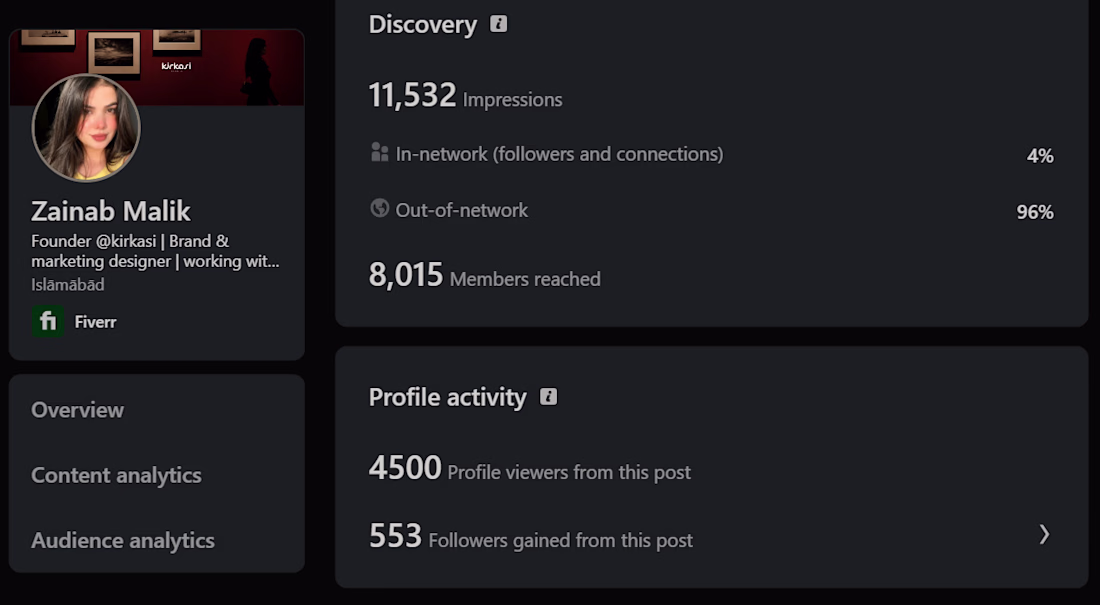This screenshot has height=605, width=1100.
Task: View the 11,532 Impressions count
Action: pyautogui.click(x=465, y=95)
